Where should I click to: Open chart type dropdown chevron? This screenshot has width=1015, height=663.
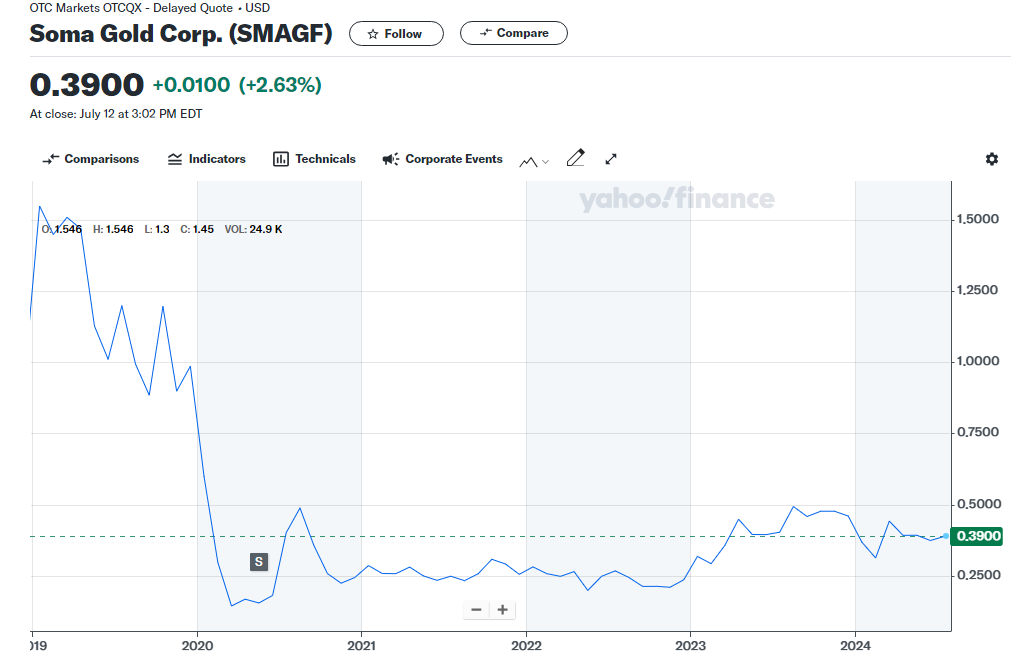click(x=545, y=162)
